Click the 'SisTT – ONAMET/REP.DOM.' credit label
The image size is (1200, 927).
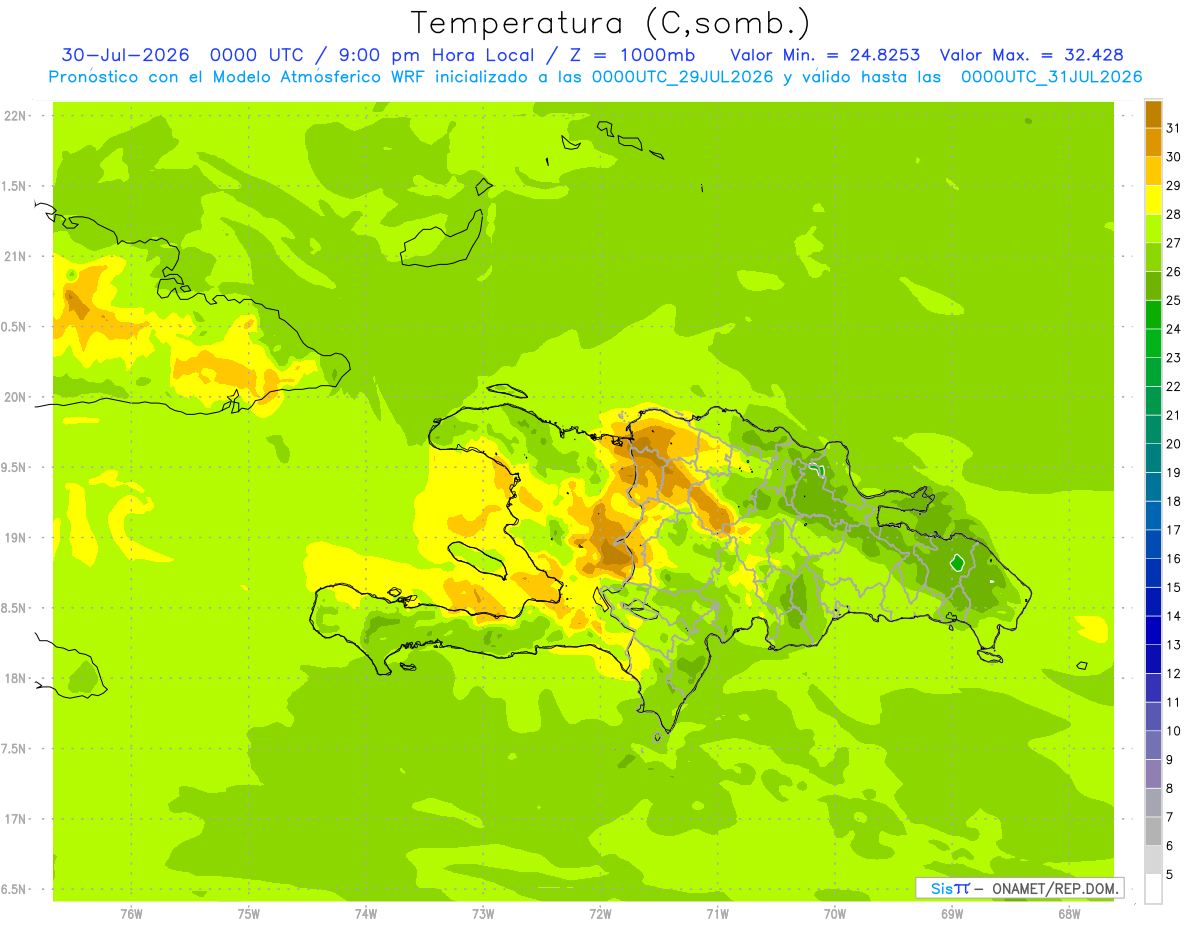pos(1020,888)
